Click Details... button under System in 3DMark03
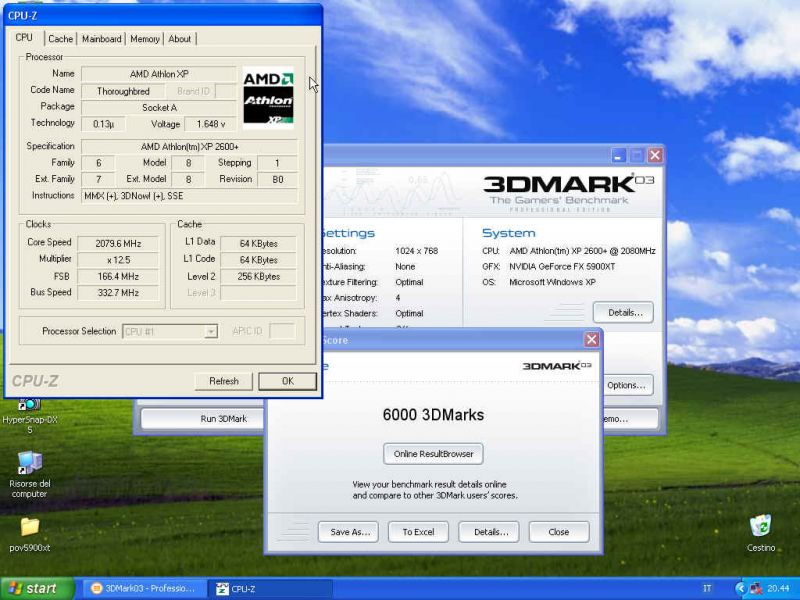This screenshot has width=800, height=600. coord(623,312)
